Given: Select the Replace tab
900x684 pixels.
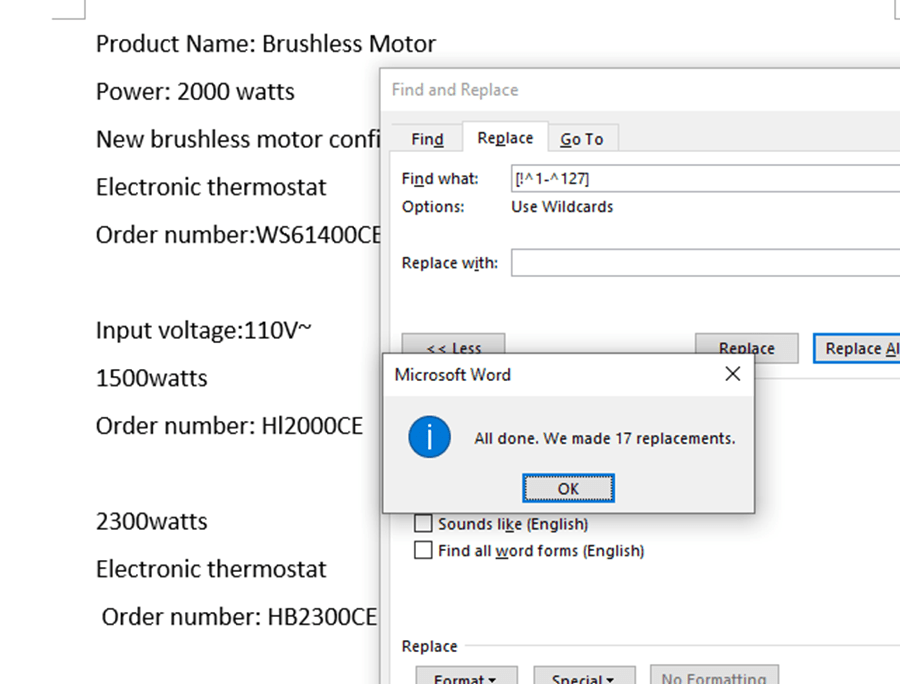Looking at the screenshot, I should pyautogui.click(x=505, y=138).
